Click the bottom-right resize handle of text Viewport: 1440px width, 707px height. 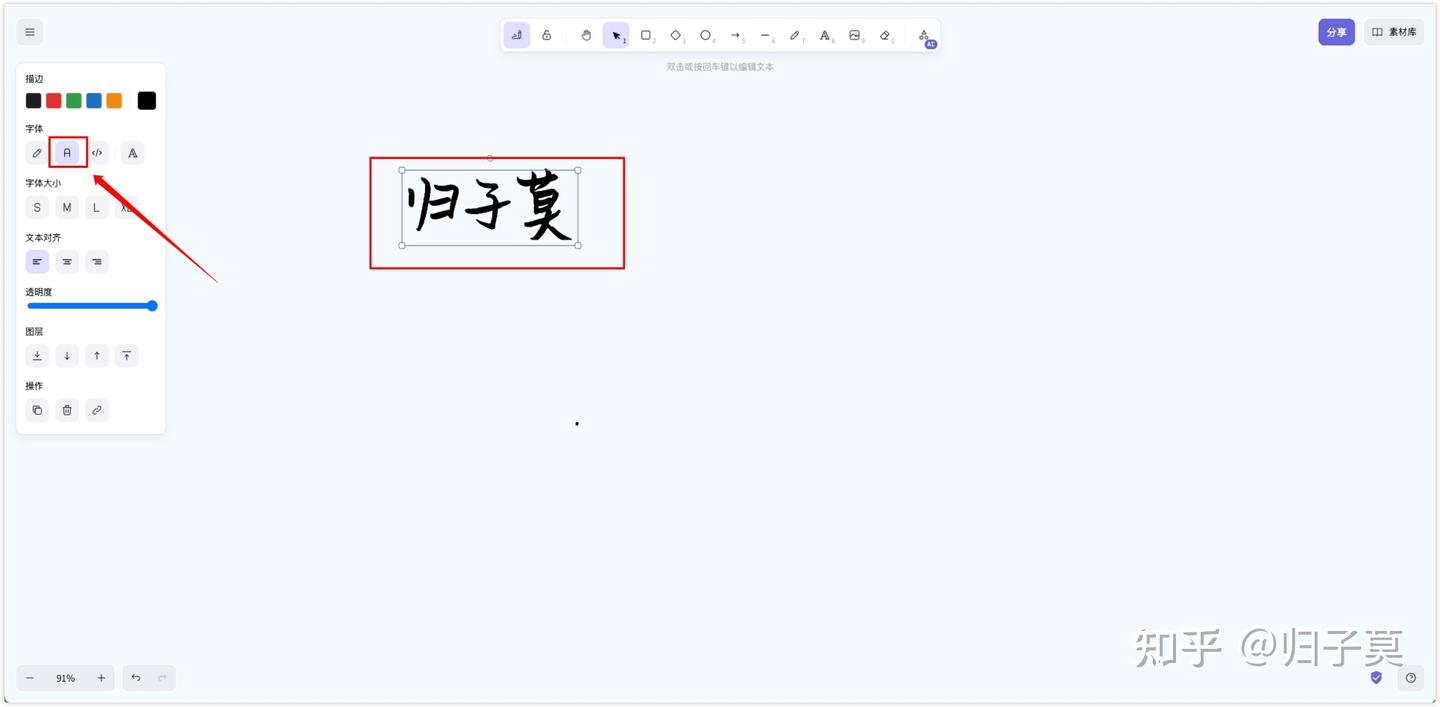pyautogui.click(x=578, y=245)
